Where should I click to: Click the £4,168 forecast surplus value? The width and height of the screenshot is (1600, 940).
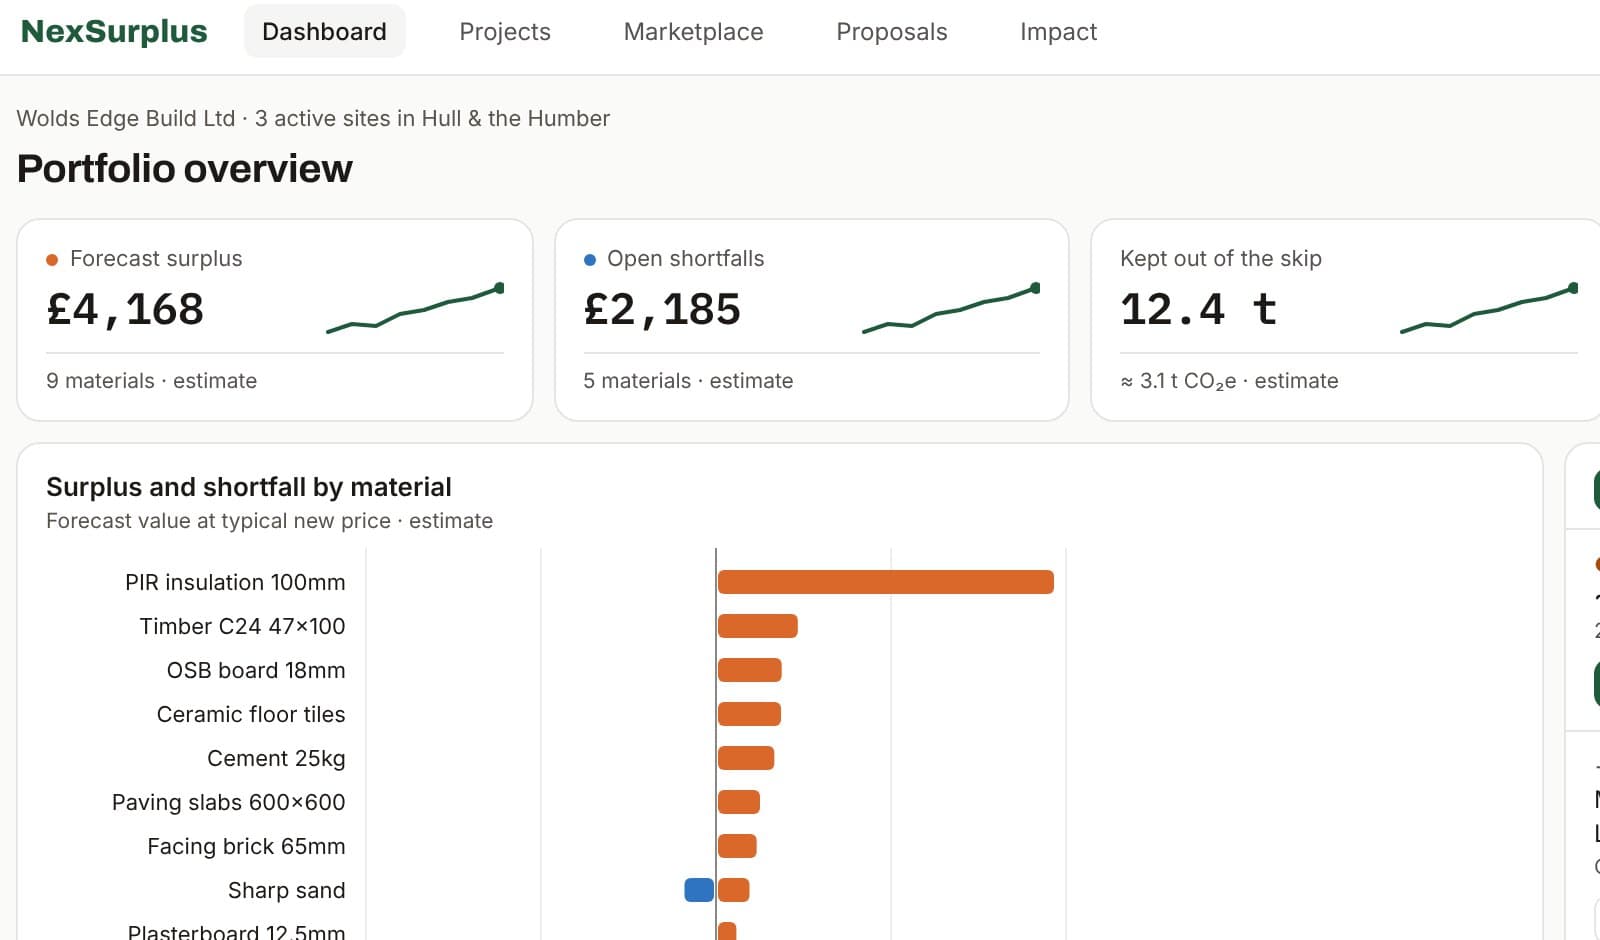[125, 309]
